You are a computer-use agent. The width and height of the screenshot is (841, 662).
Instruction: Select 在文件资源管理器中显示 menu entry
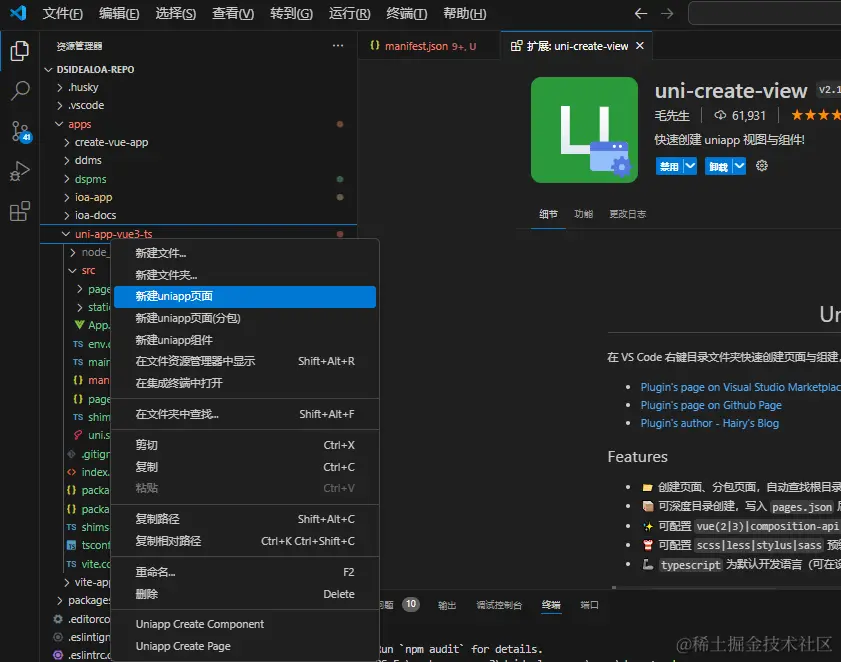click(x=245, y=362)
